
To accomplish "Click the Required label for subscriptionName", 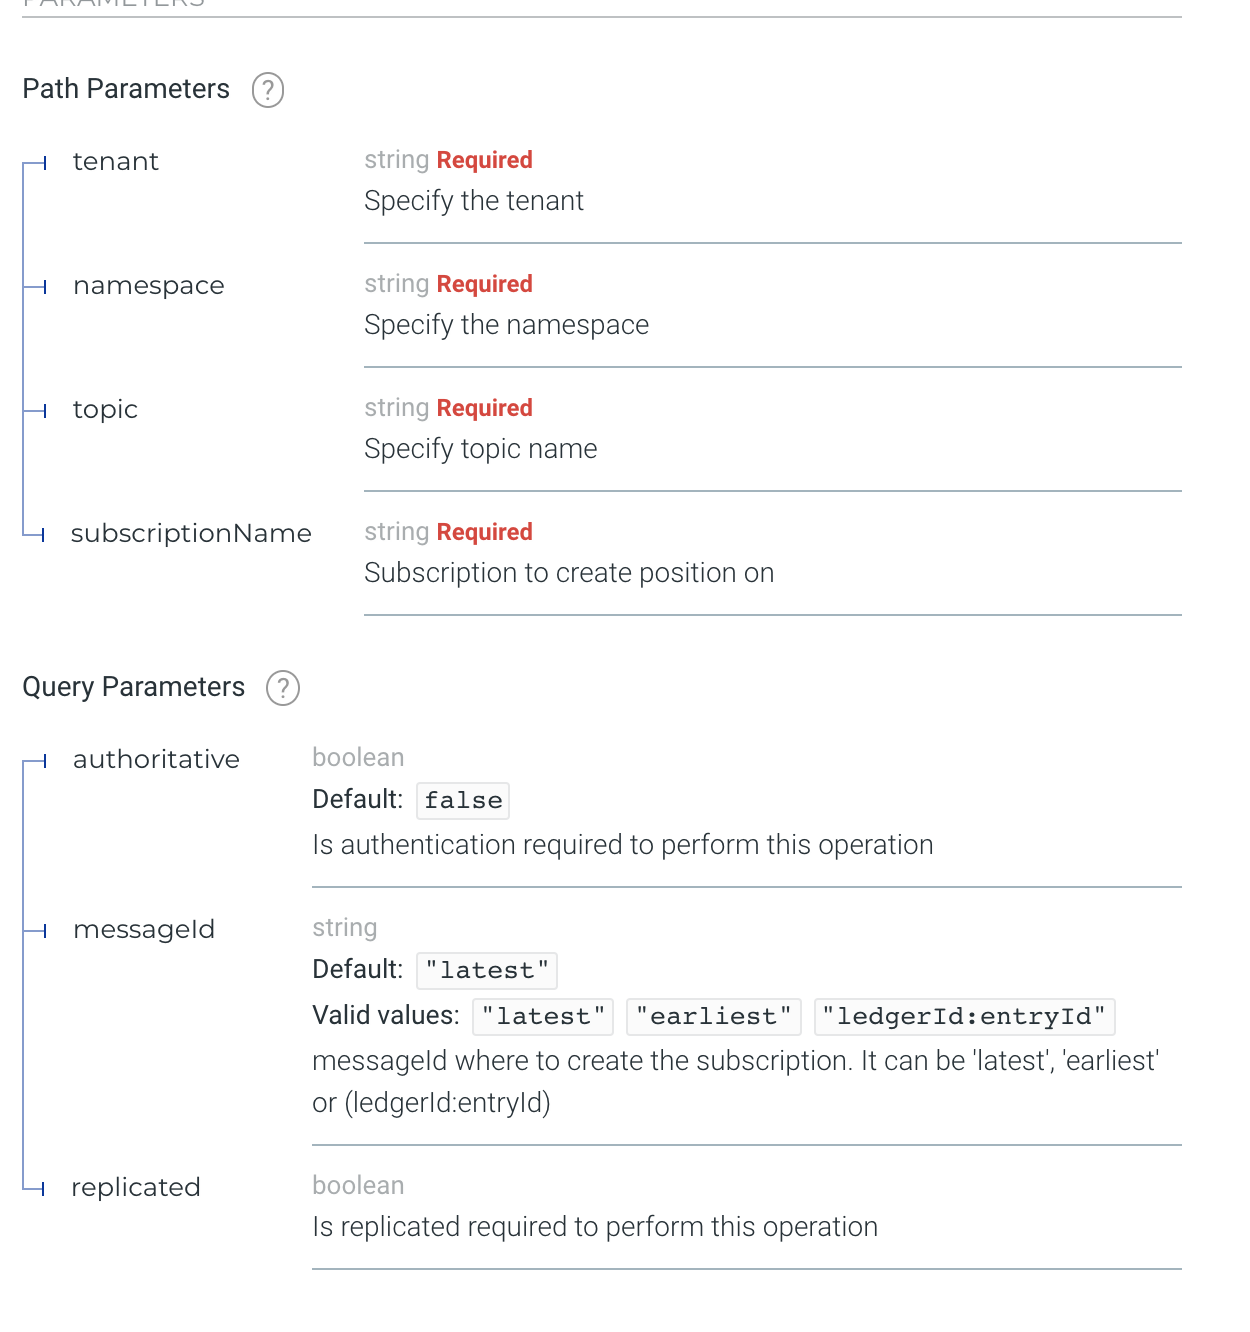I will coord(484,532).
